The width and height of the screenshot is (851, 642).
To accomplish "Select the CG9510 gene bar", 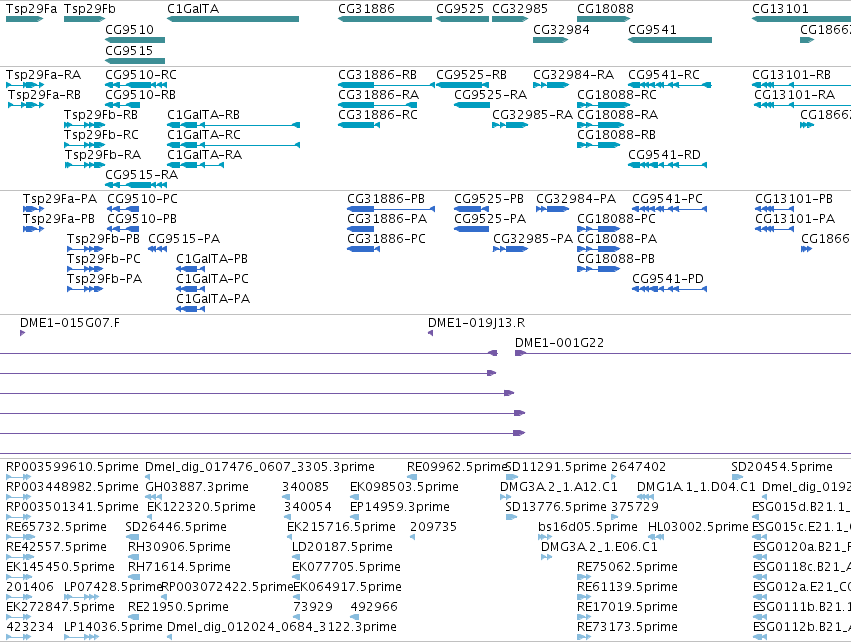I will 135,40.
